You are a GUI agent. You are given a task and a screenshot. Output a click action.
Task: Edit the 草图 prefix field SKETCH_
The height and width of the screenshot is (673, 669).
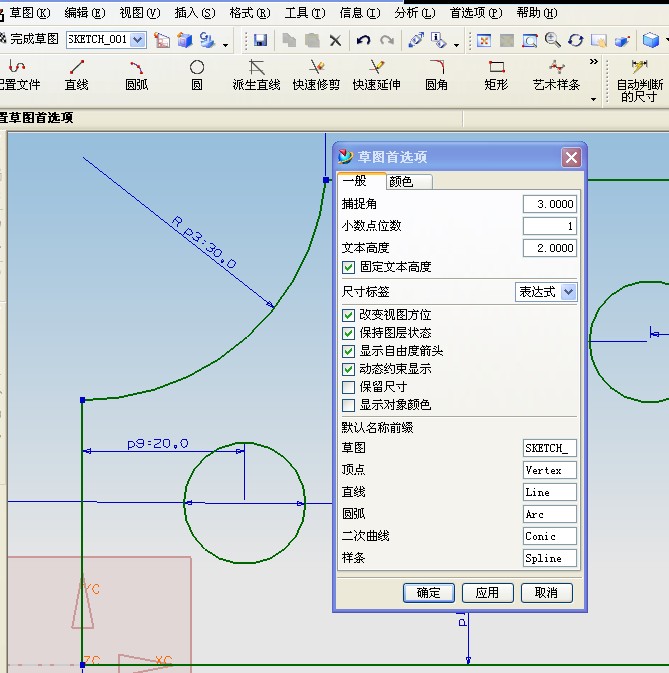click(549, 448)
